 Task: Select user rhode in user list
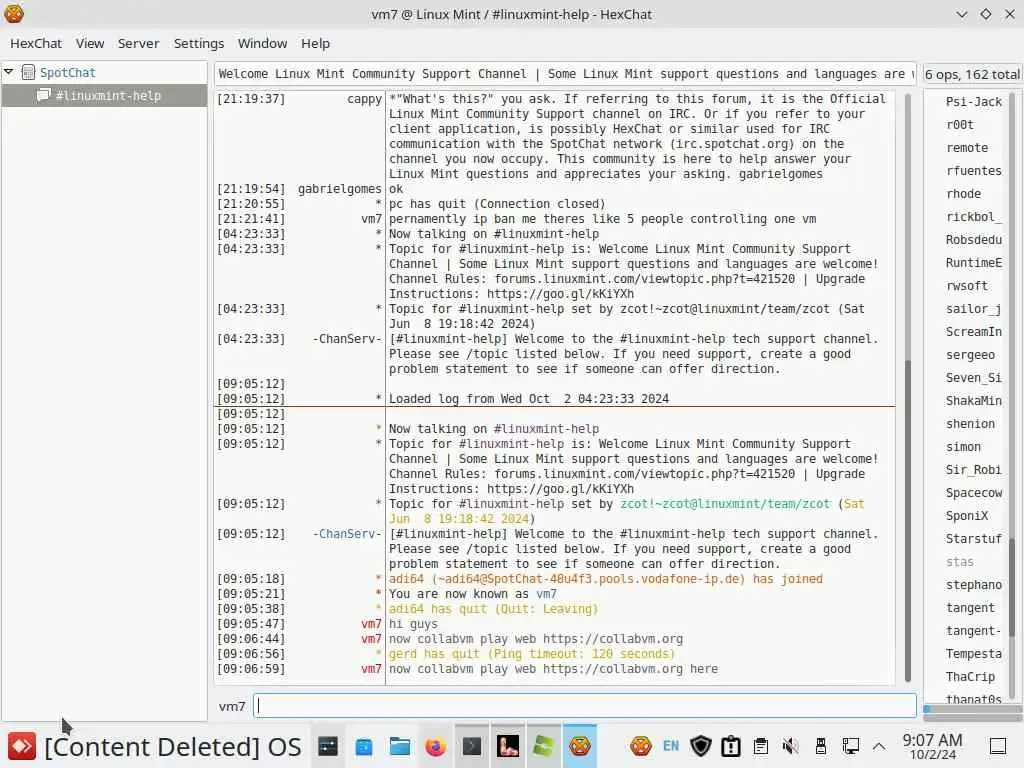coord(963,194)
